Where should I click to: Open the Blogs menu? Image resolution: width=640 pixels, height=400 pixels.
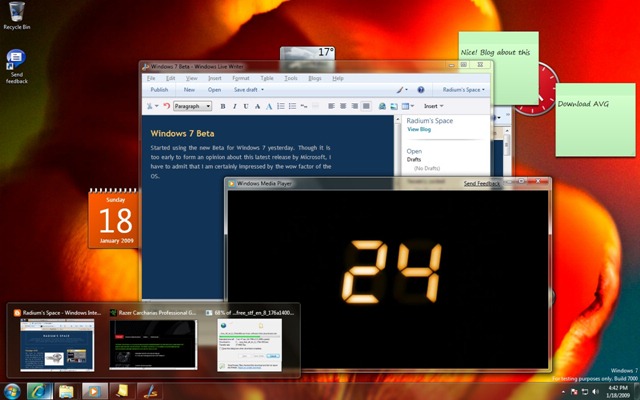[x=315, y=78]
